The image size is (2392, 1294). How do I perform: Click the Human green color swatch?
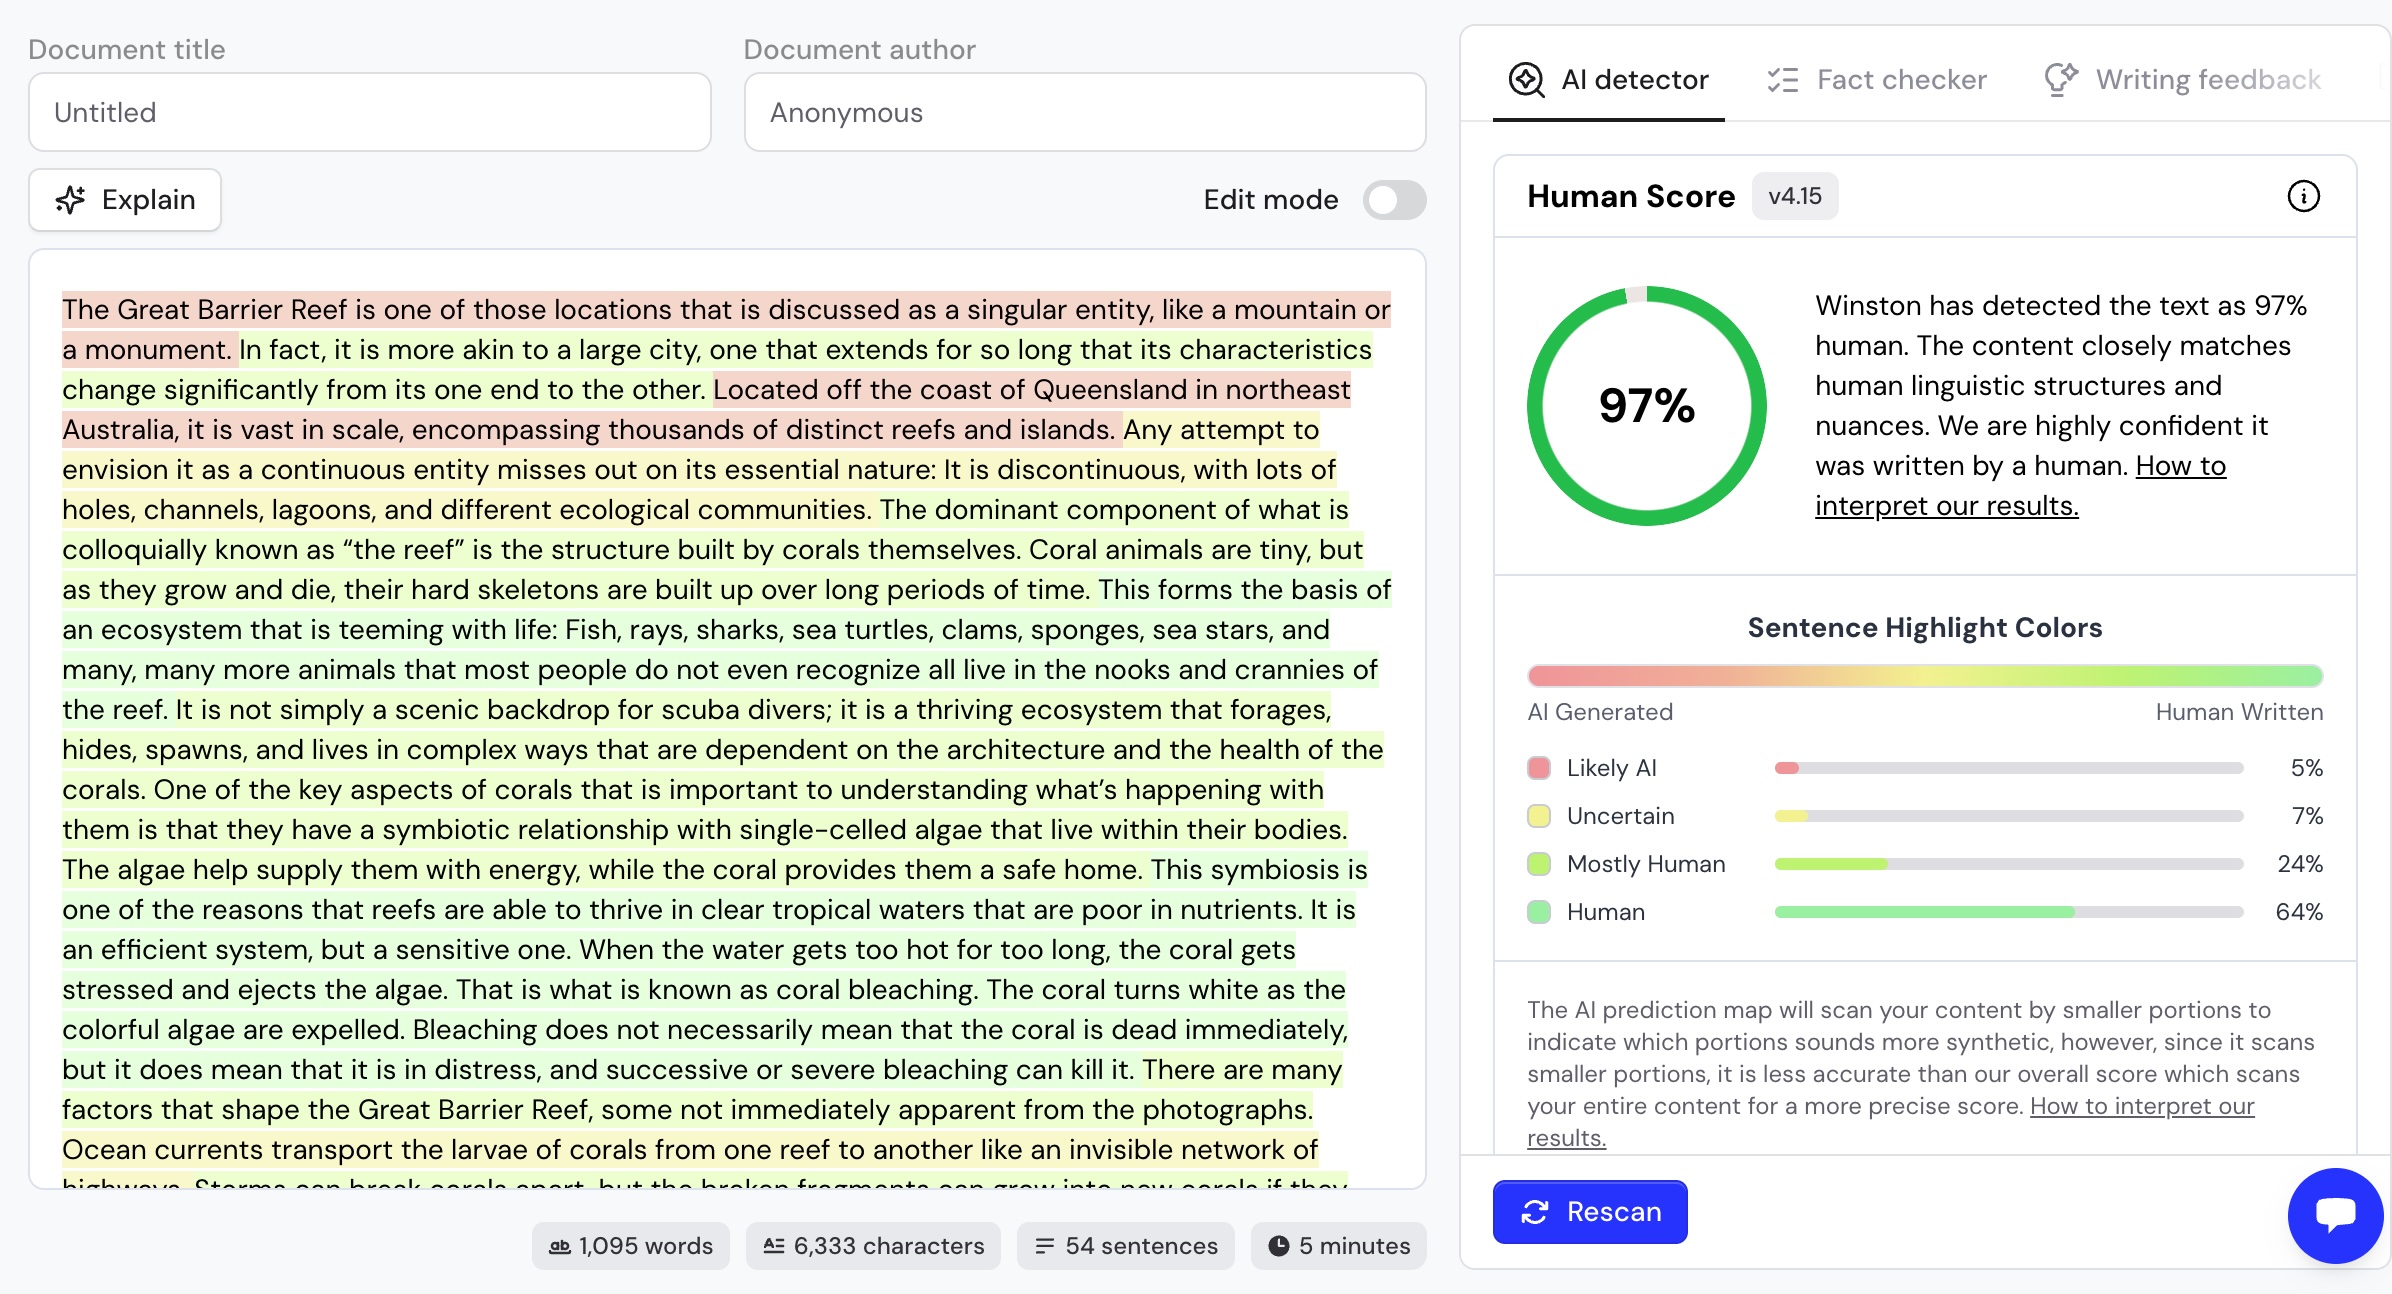click(1539, 912)
